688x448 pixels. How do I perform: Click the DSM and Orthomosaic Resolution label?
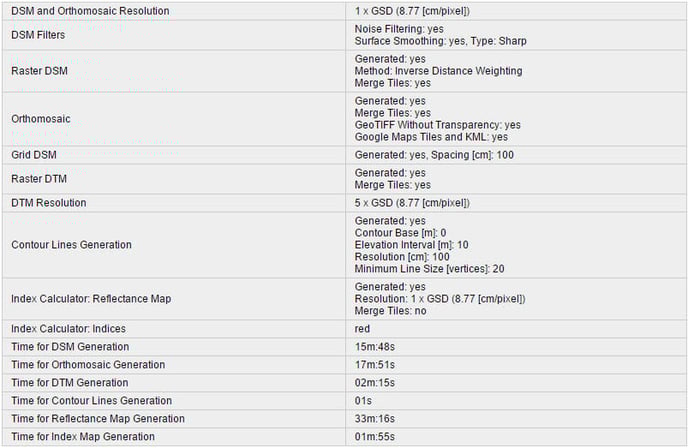coord(90,10)
